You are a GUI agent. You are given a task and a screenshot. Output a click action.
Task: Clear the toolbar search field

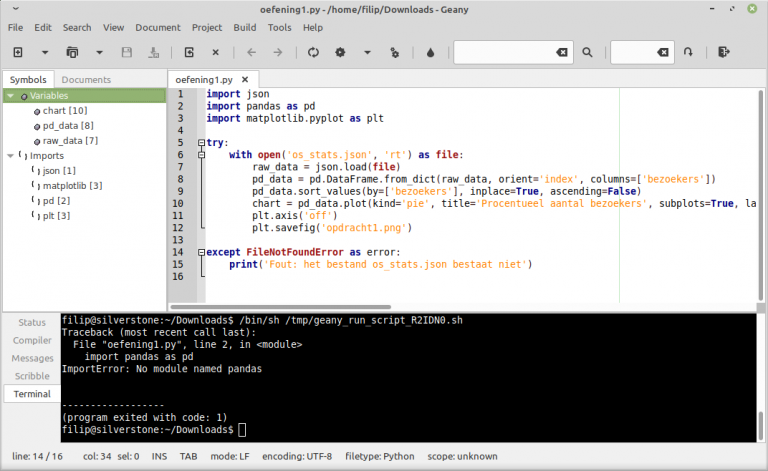tap(562, 52)
